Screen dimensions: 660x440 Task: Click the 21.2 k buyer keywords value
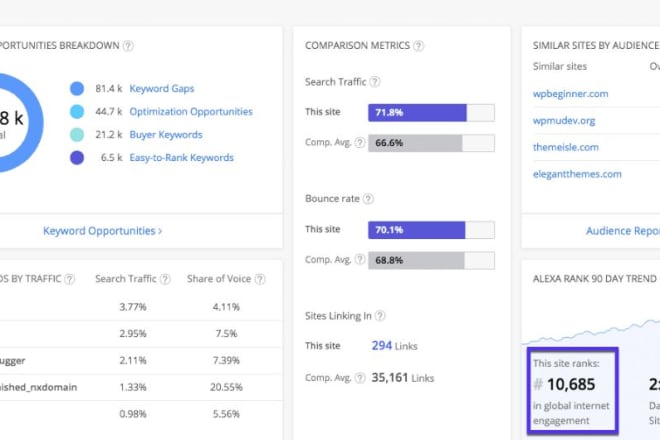(x=109, y=135)
